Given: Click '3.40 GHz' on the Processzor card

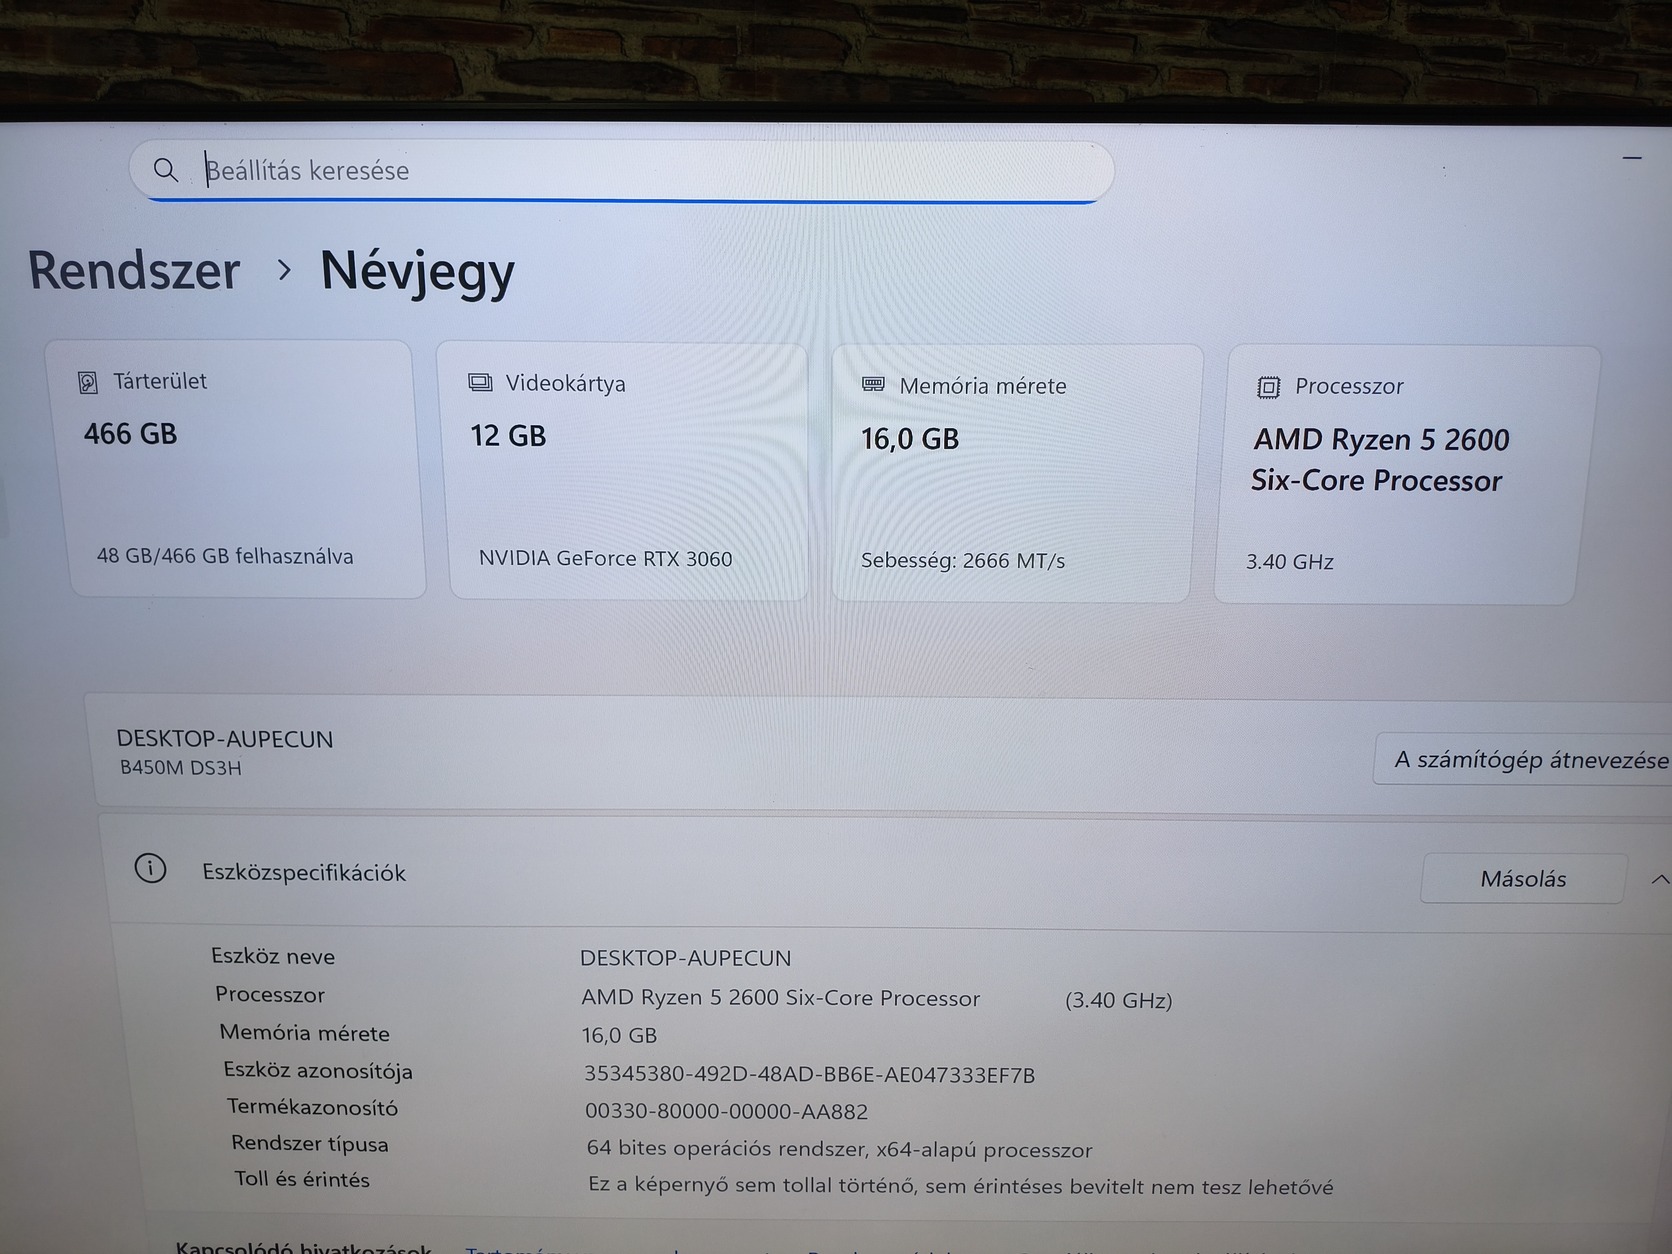Looking at the screenshot, I should 1289,562.
